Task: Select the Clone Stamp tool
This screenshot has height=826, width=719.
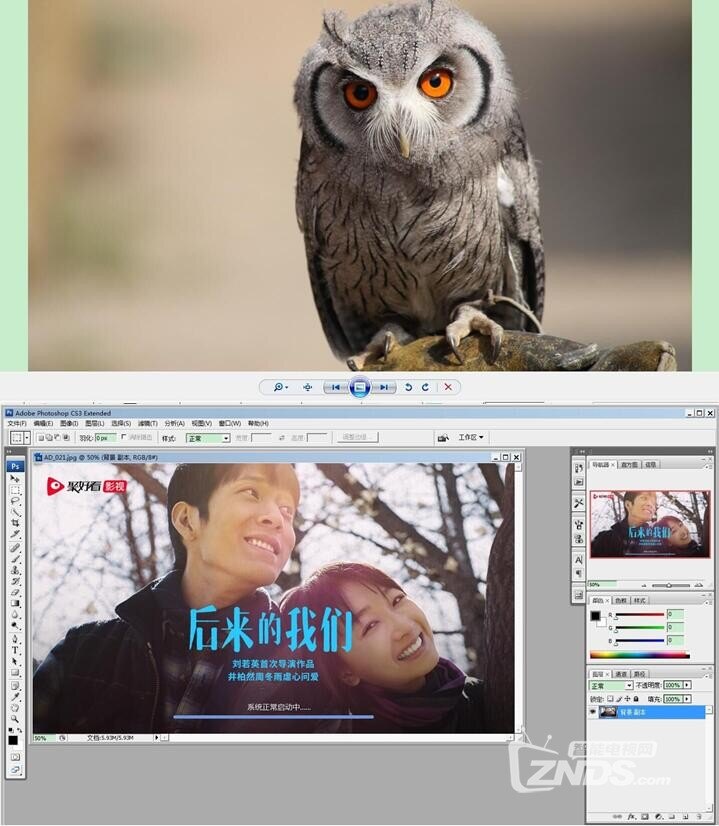Action: pyautogui.click(x=15, y=570)
